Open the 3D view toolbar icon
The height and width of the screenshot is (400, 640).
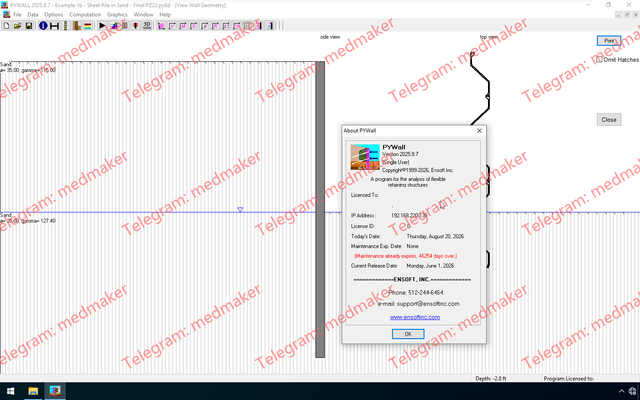[x=147, y=26]
